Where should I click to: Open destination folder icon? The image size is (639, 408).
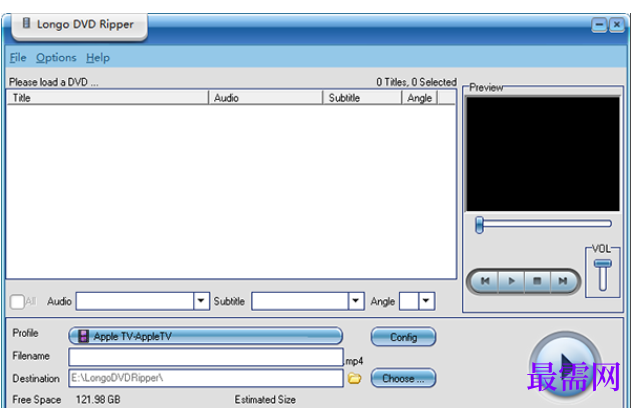355,379
